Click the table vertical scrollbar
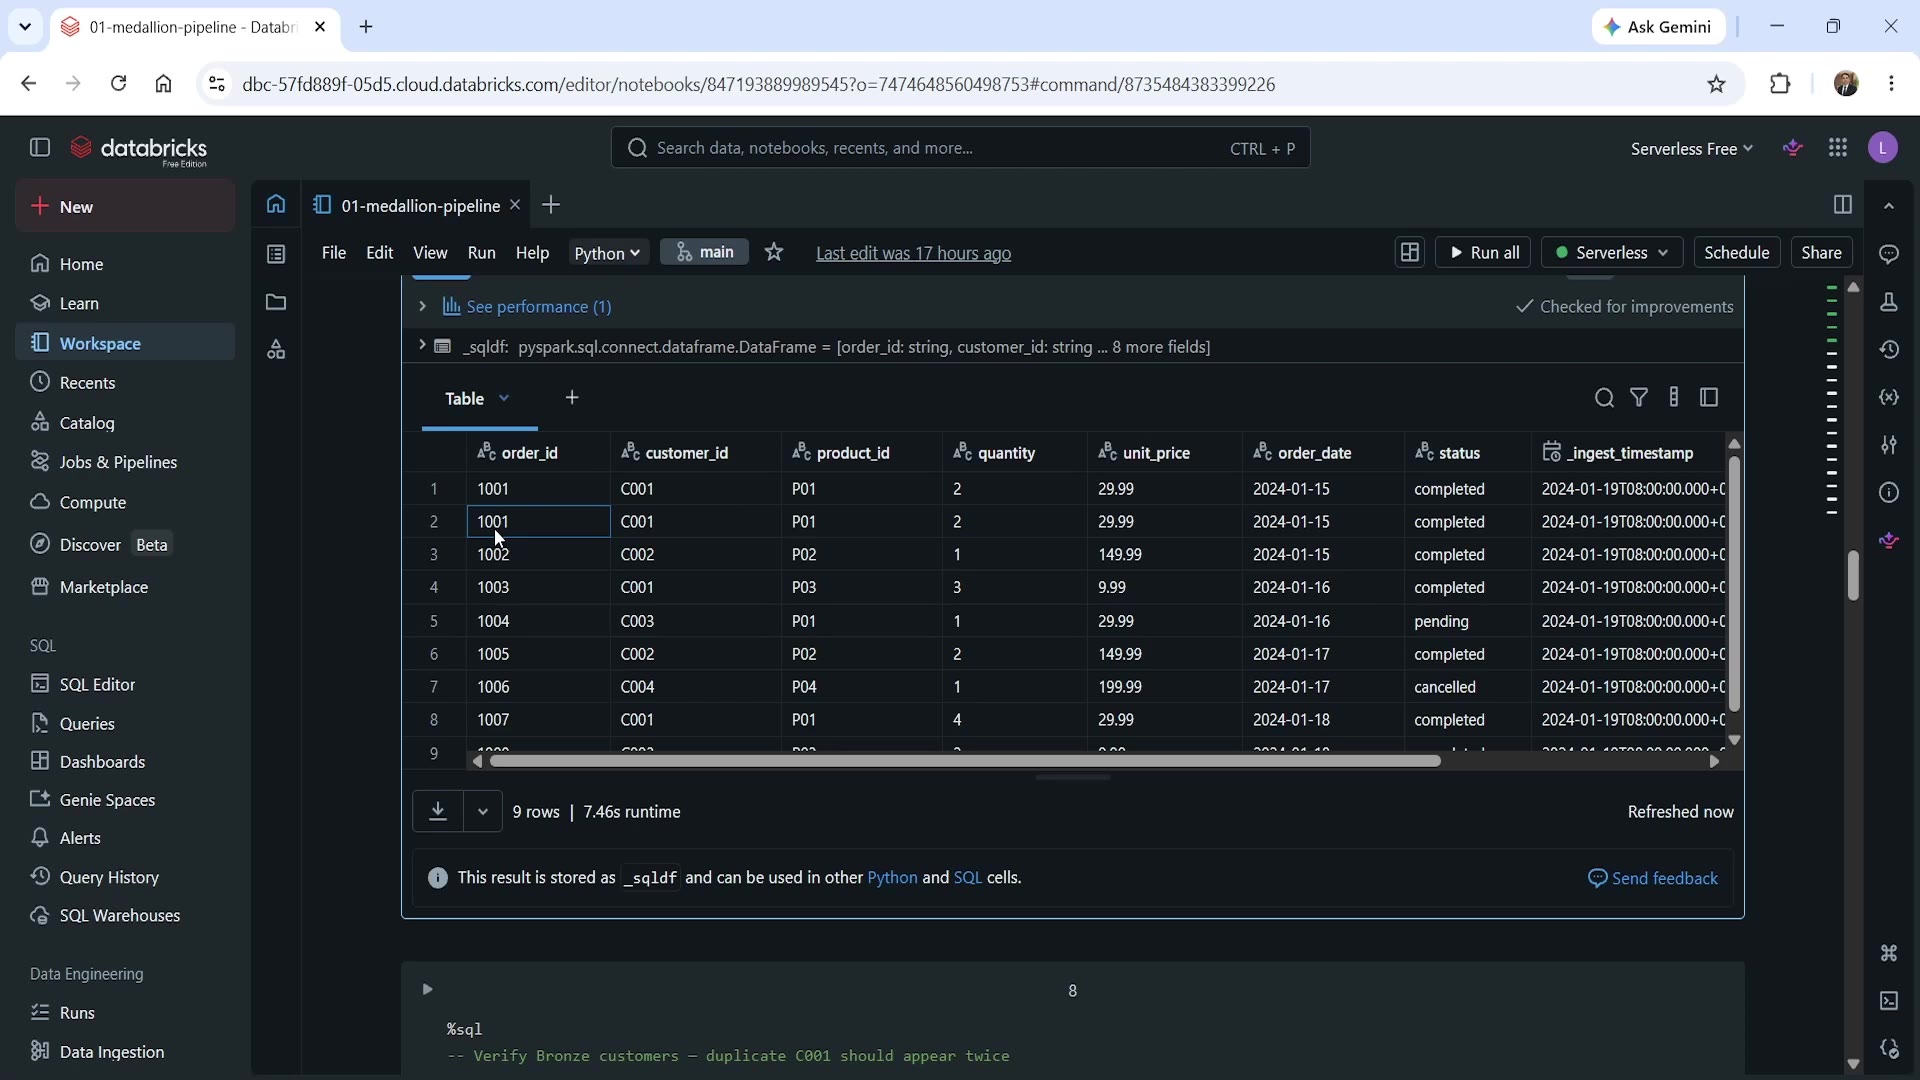The height and width of the screenshot is (1080, 1920). point(1734,585)
